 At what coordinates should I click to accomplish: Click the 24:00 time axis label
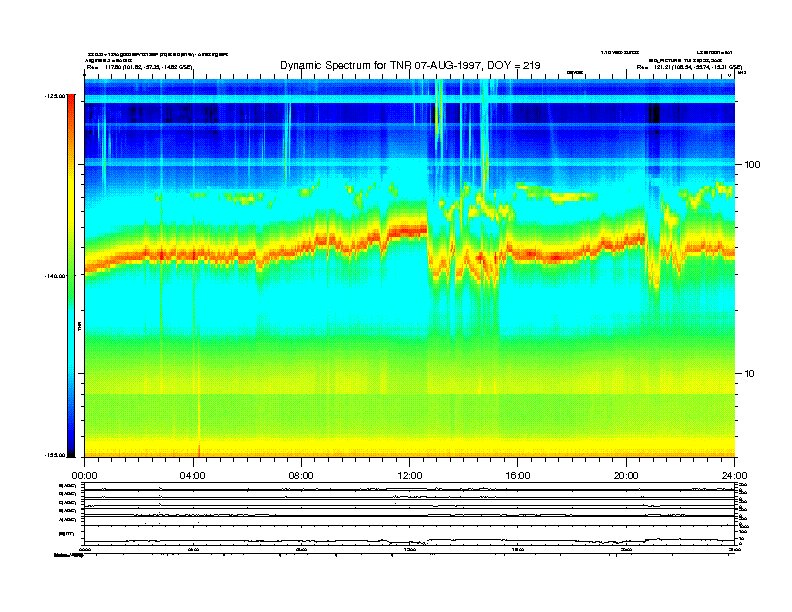click(734, 476)
